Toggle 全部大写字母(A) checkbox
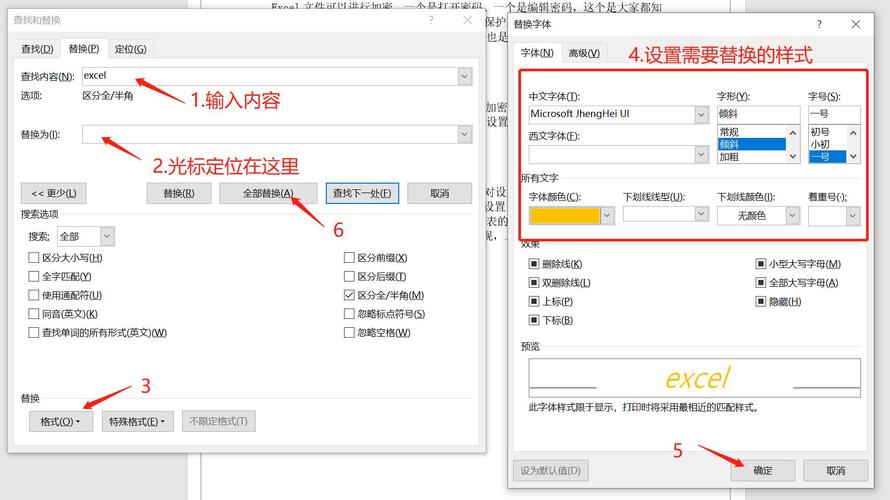890x500 pixels. (x=761, y=283)
